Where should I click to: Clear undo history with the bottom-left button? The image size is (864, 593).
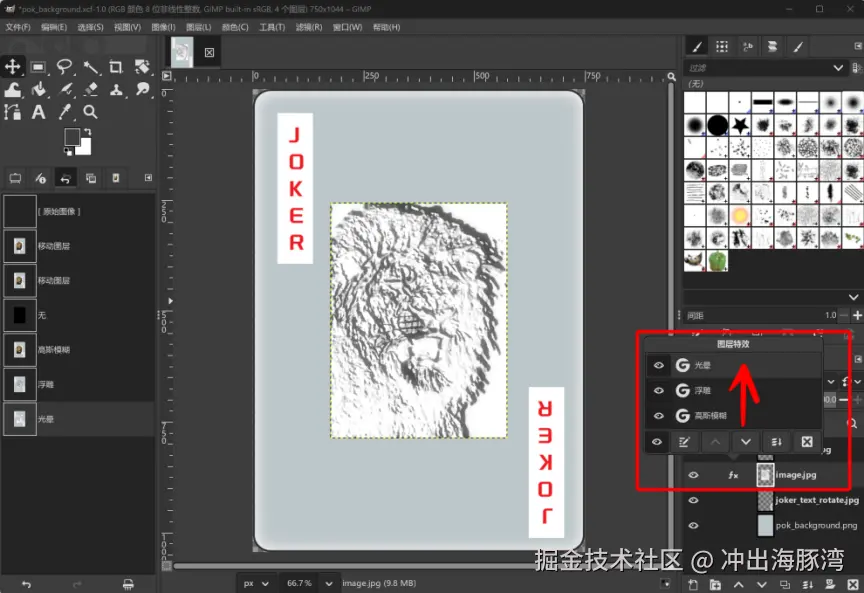click(128, 584)
